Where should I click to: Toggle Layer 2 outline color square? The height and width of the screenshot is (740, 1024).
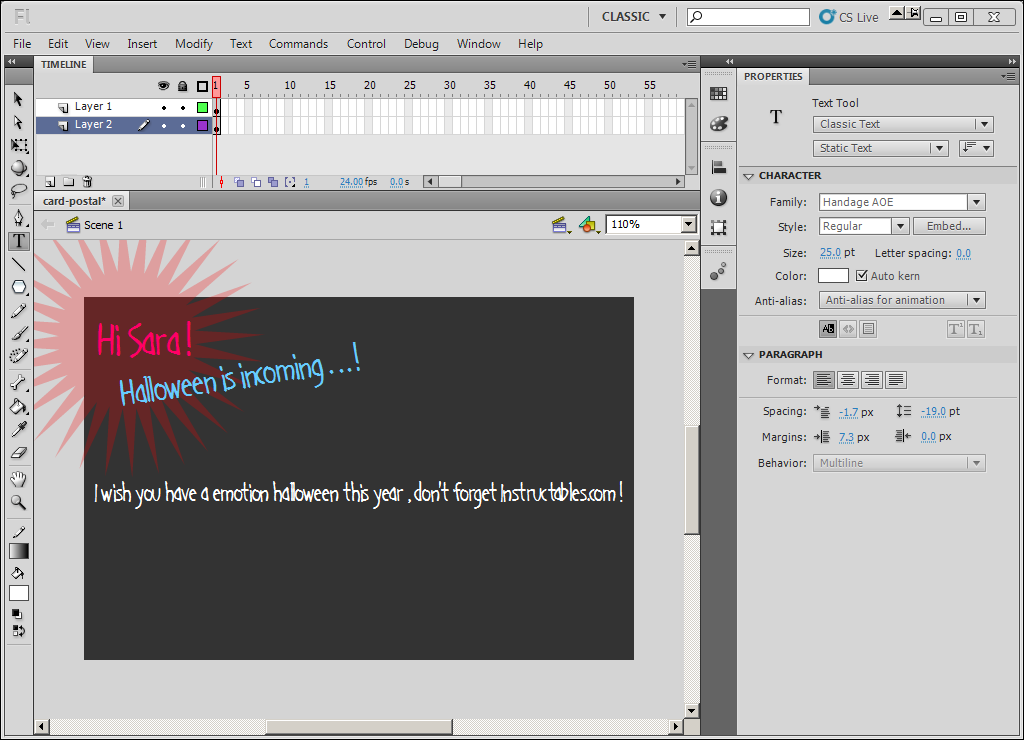pyautogui.click(x=202, y=125)
